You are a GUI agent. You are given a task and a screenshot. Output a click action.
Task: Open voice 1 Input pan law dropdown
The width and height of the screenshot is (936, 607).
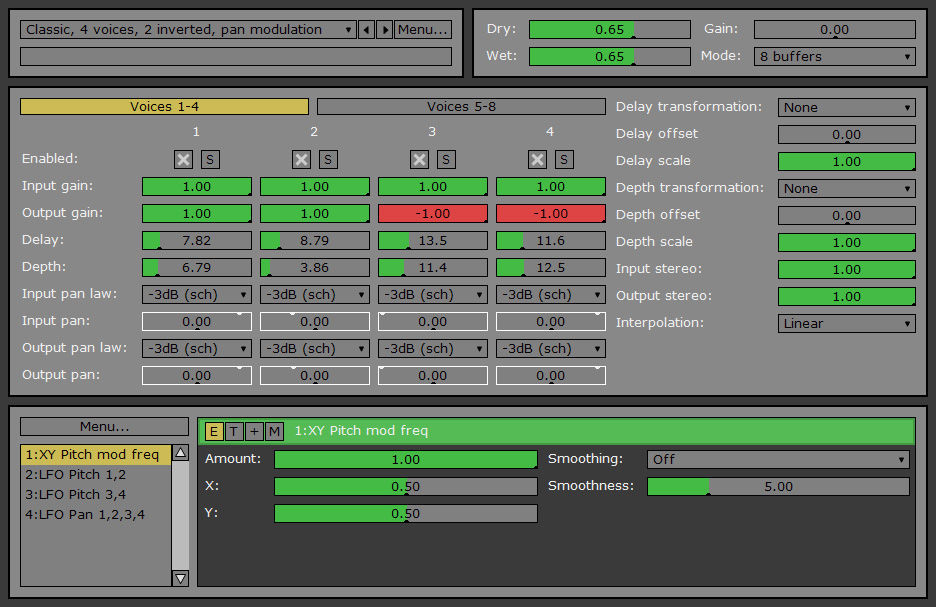pos(197,295)
